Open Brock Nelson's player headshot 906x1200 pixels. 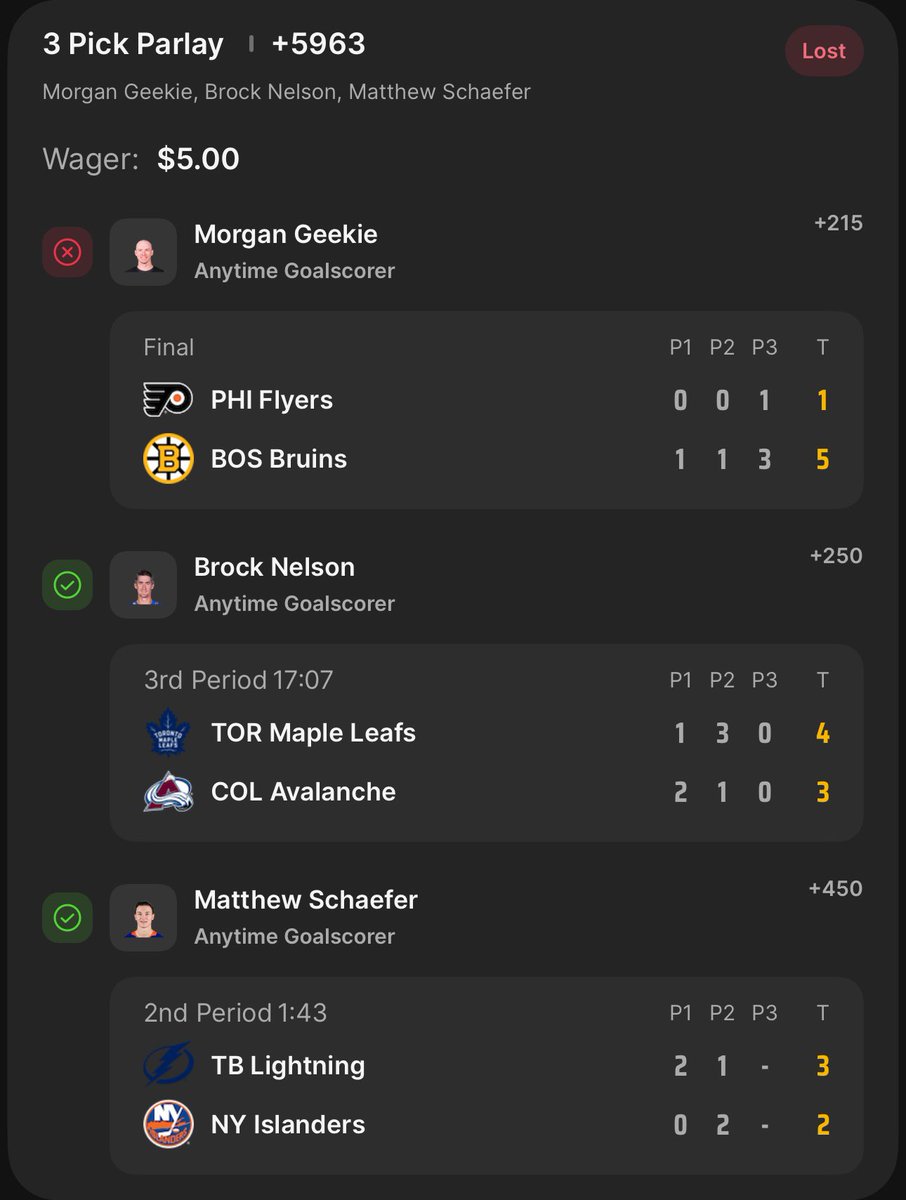(x=143, y=585)
